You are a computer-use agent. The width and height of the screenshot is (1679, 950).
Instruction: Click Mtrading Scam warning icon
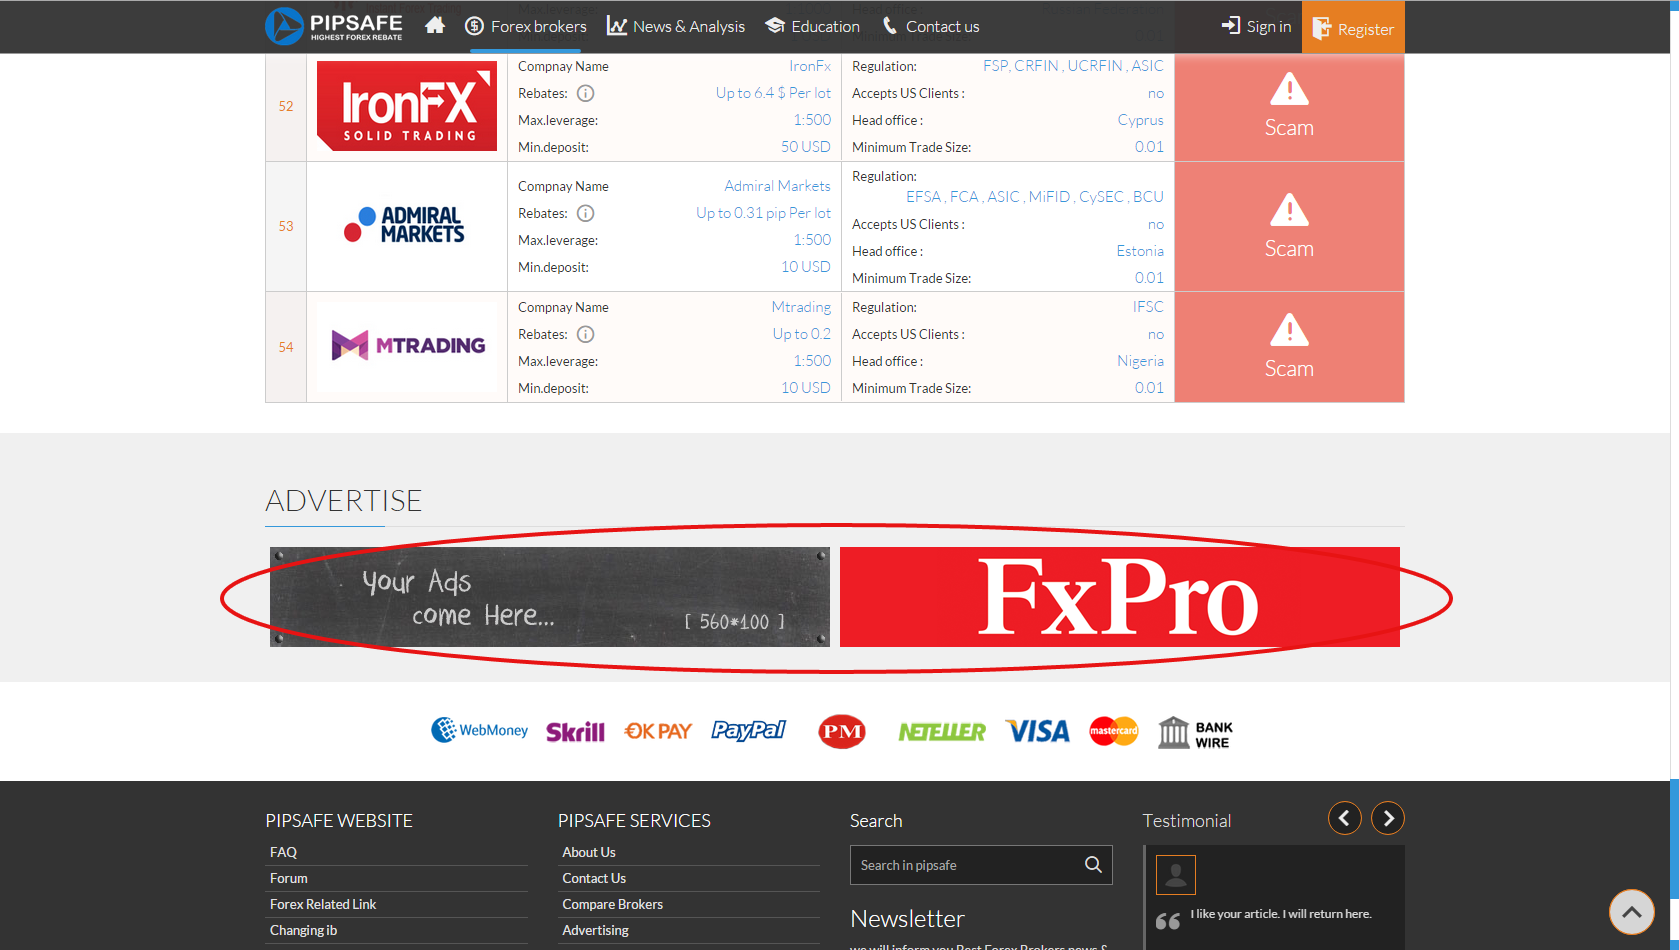[x=1289, y=330]
